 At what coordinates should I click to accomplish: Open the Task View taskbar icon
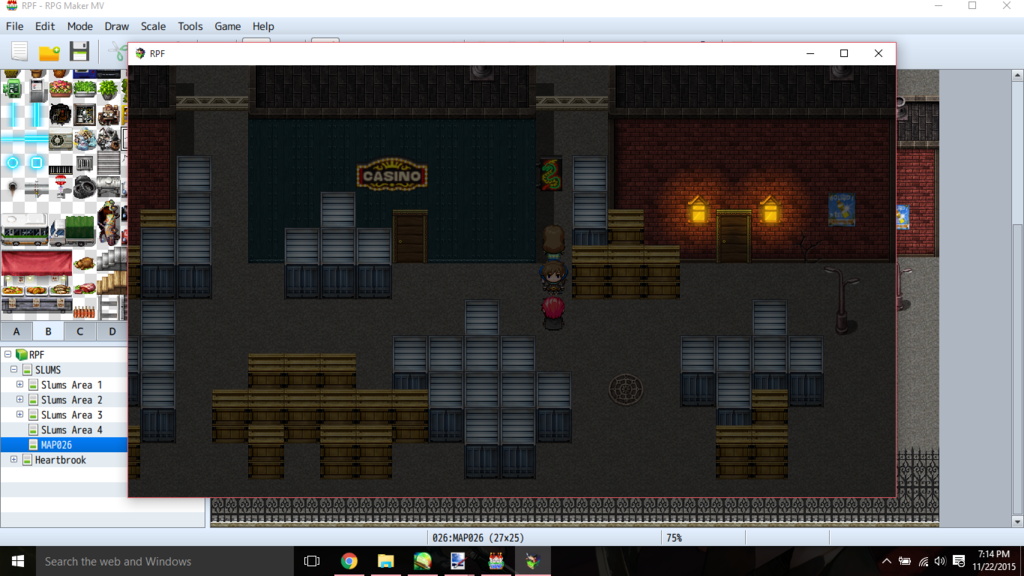311,561
